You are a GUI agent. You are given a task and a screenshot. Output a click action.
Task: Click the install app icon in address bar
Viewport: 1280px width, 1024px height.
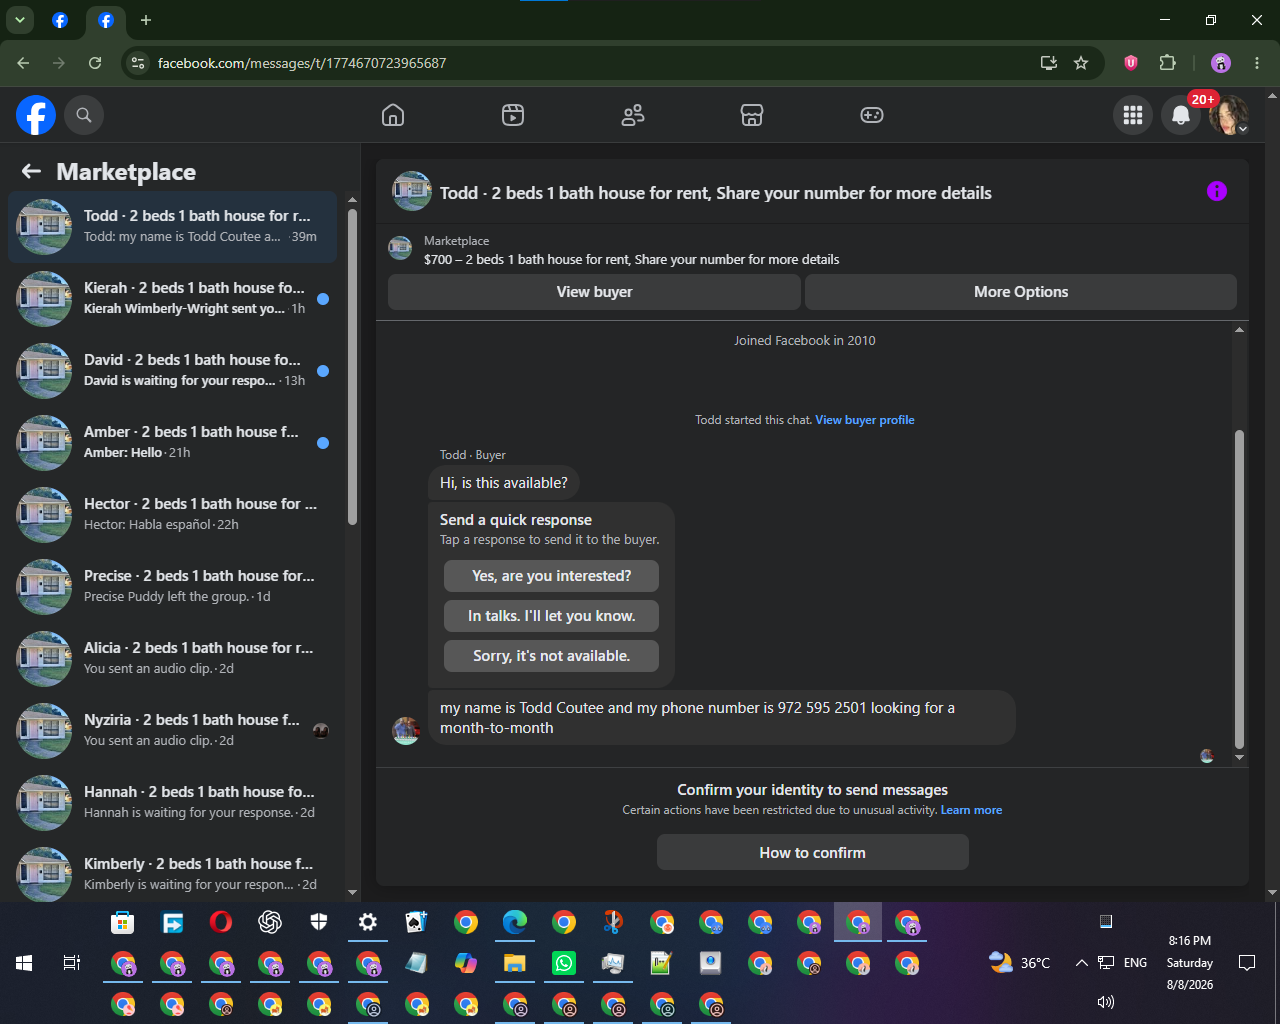pyautogui.click(x=1049, y=63)
